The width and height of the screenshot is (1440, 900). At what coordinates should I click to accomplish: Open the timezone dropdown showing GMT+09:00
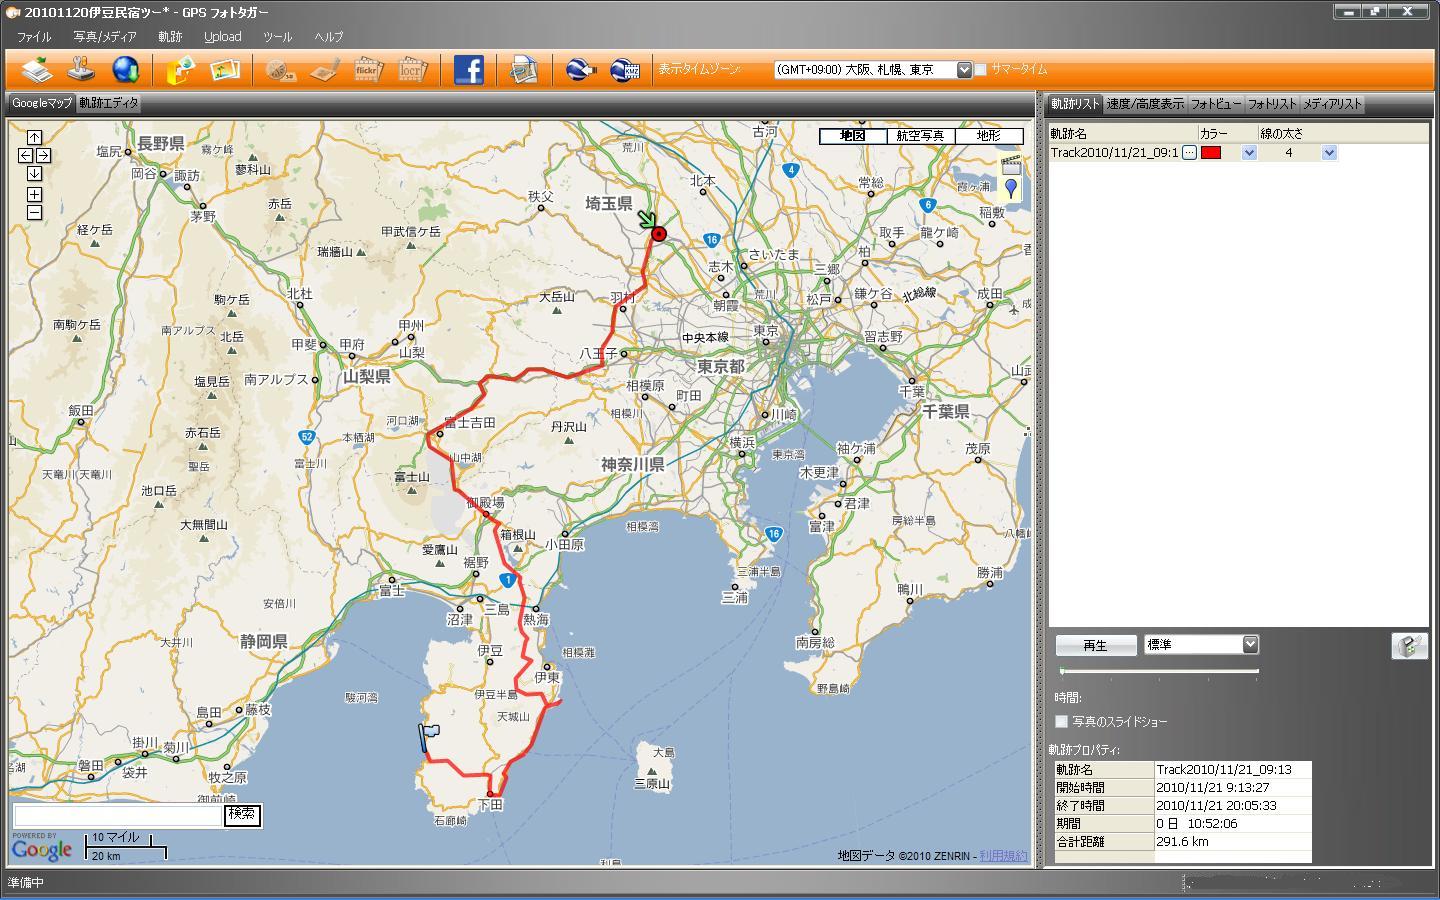964,70
